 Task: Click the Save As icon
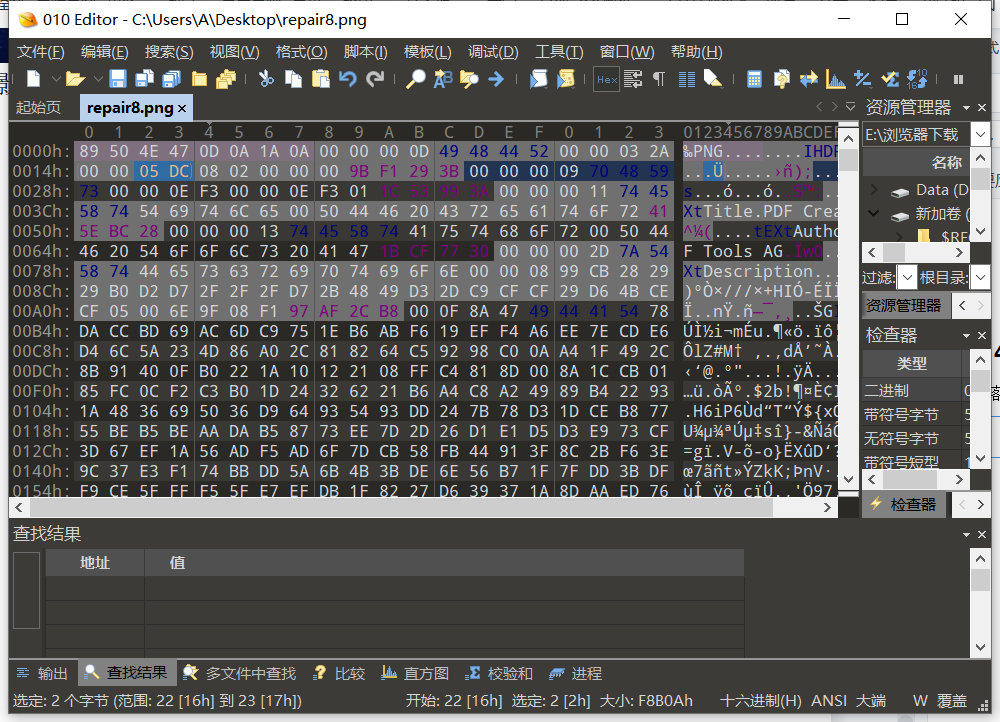[x=145, y=79]
